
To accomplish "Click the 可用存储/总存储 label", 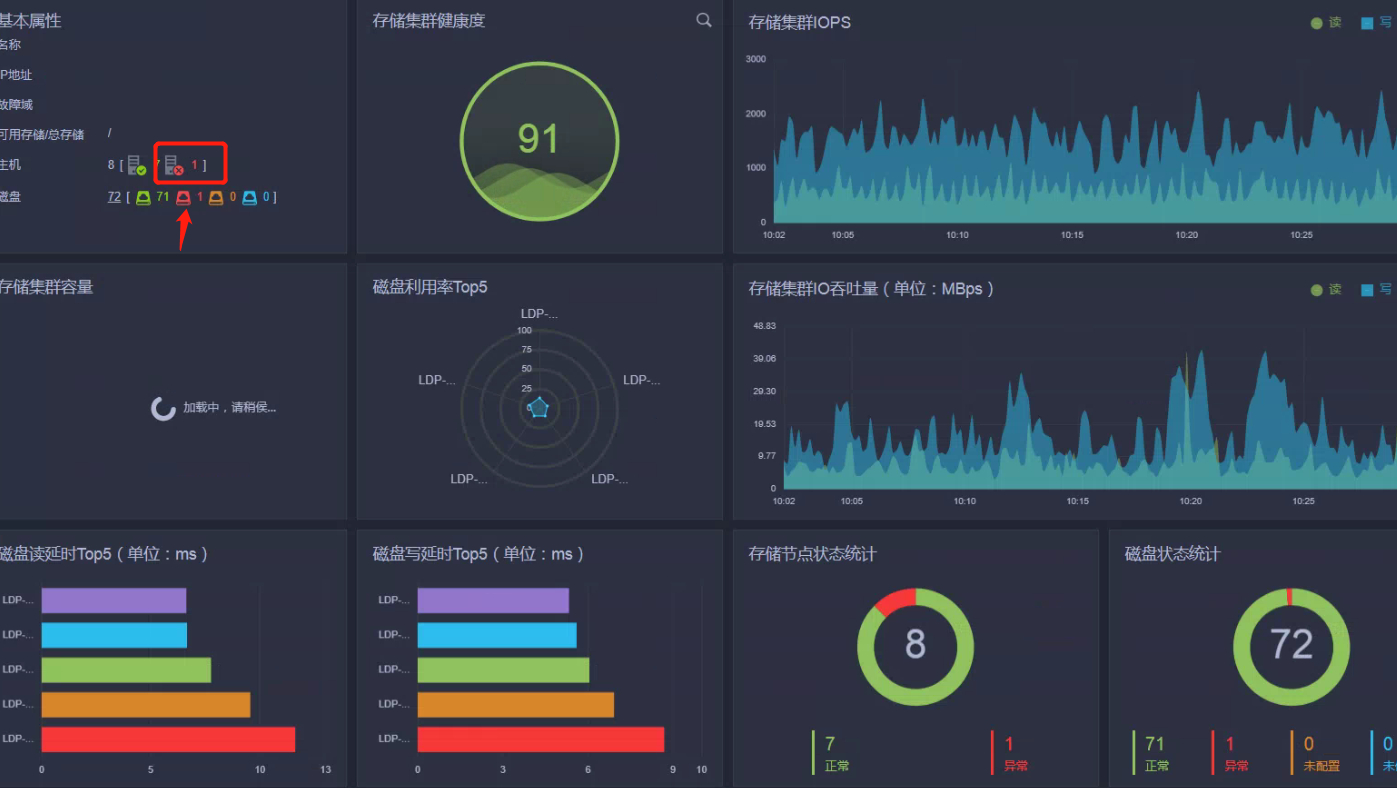I will pos(42,135).
